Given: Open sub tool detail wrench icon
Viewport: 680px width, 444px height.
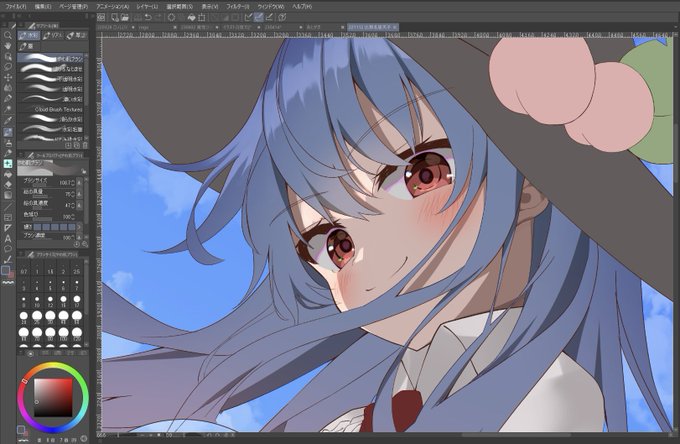Looking at the screenshot, I should (x=85, y=245).
